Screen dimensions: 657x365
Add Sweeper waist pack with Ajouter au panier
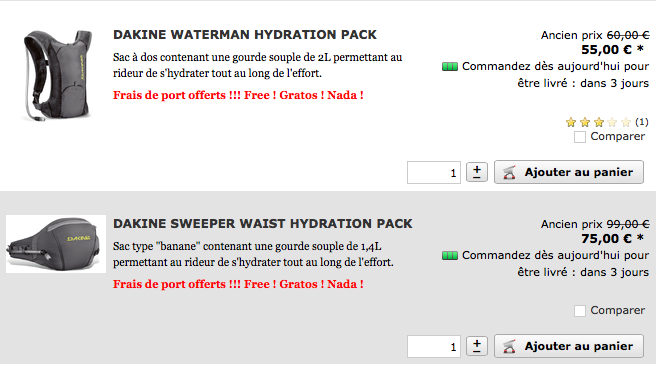tap(569, 346)
